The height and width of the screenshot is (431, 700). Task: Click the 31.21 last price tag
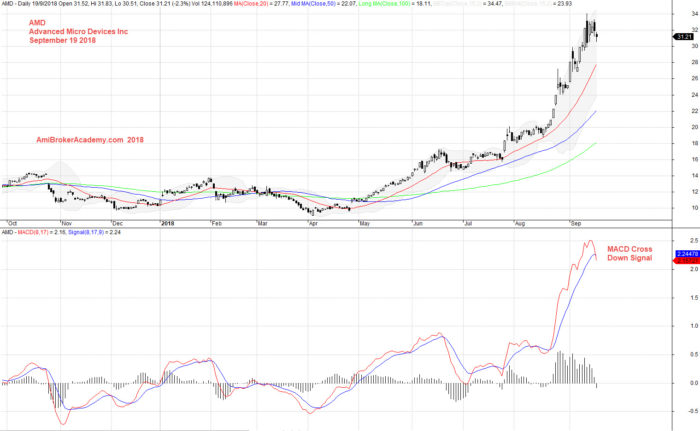coord(683,37)
